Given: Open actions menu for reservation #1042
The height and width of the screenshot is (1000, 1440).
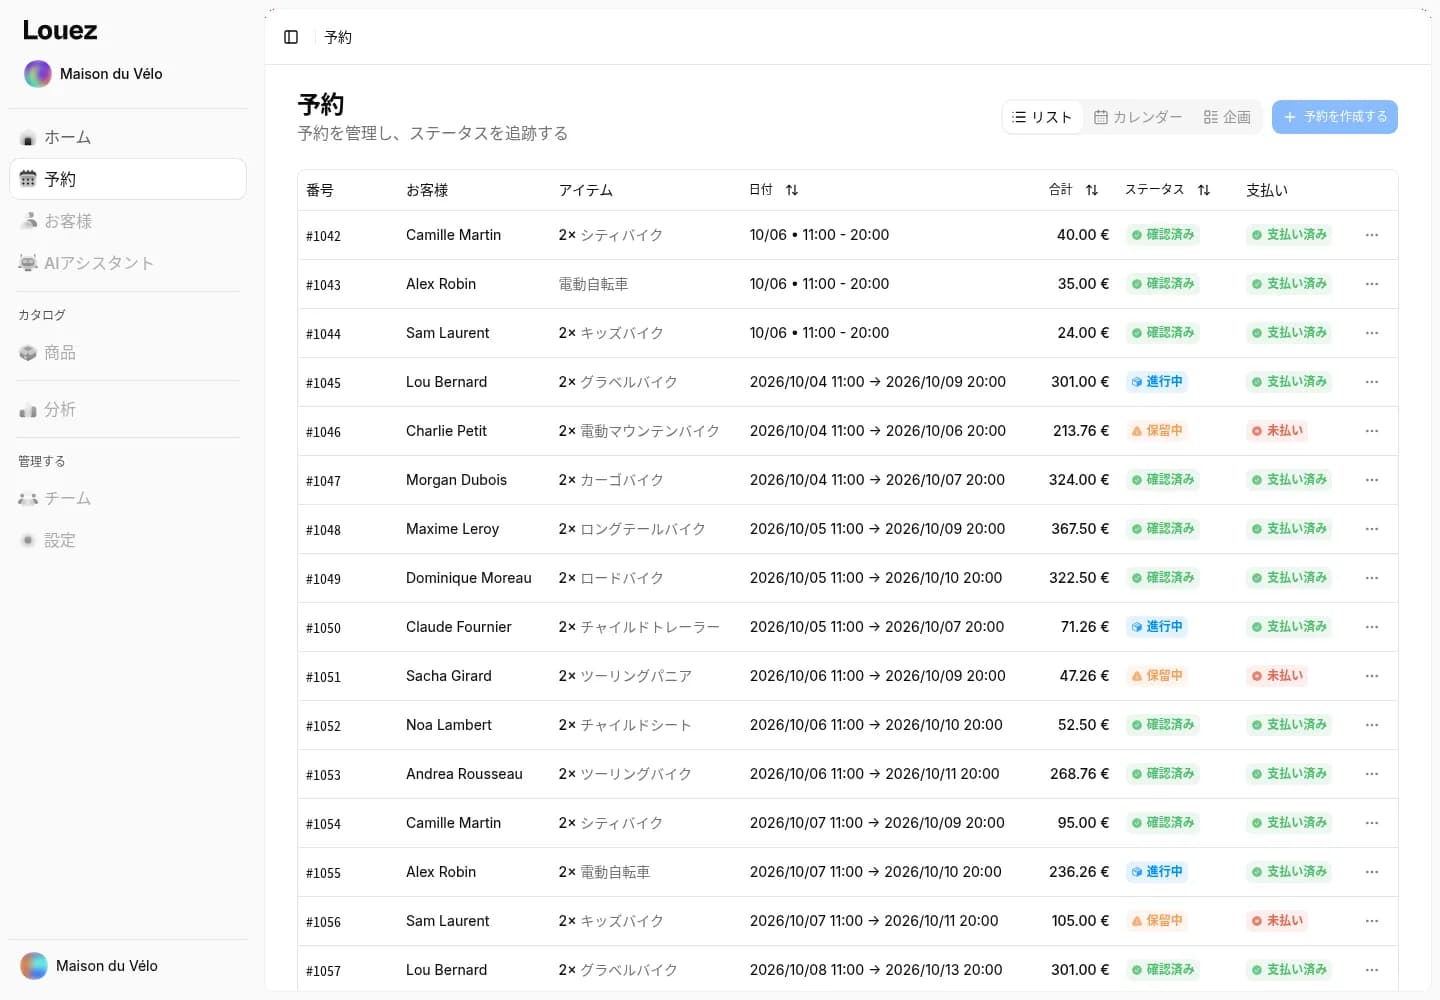Looking at the screenshot, I should [1372, 235].
